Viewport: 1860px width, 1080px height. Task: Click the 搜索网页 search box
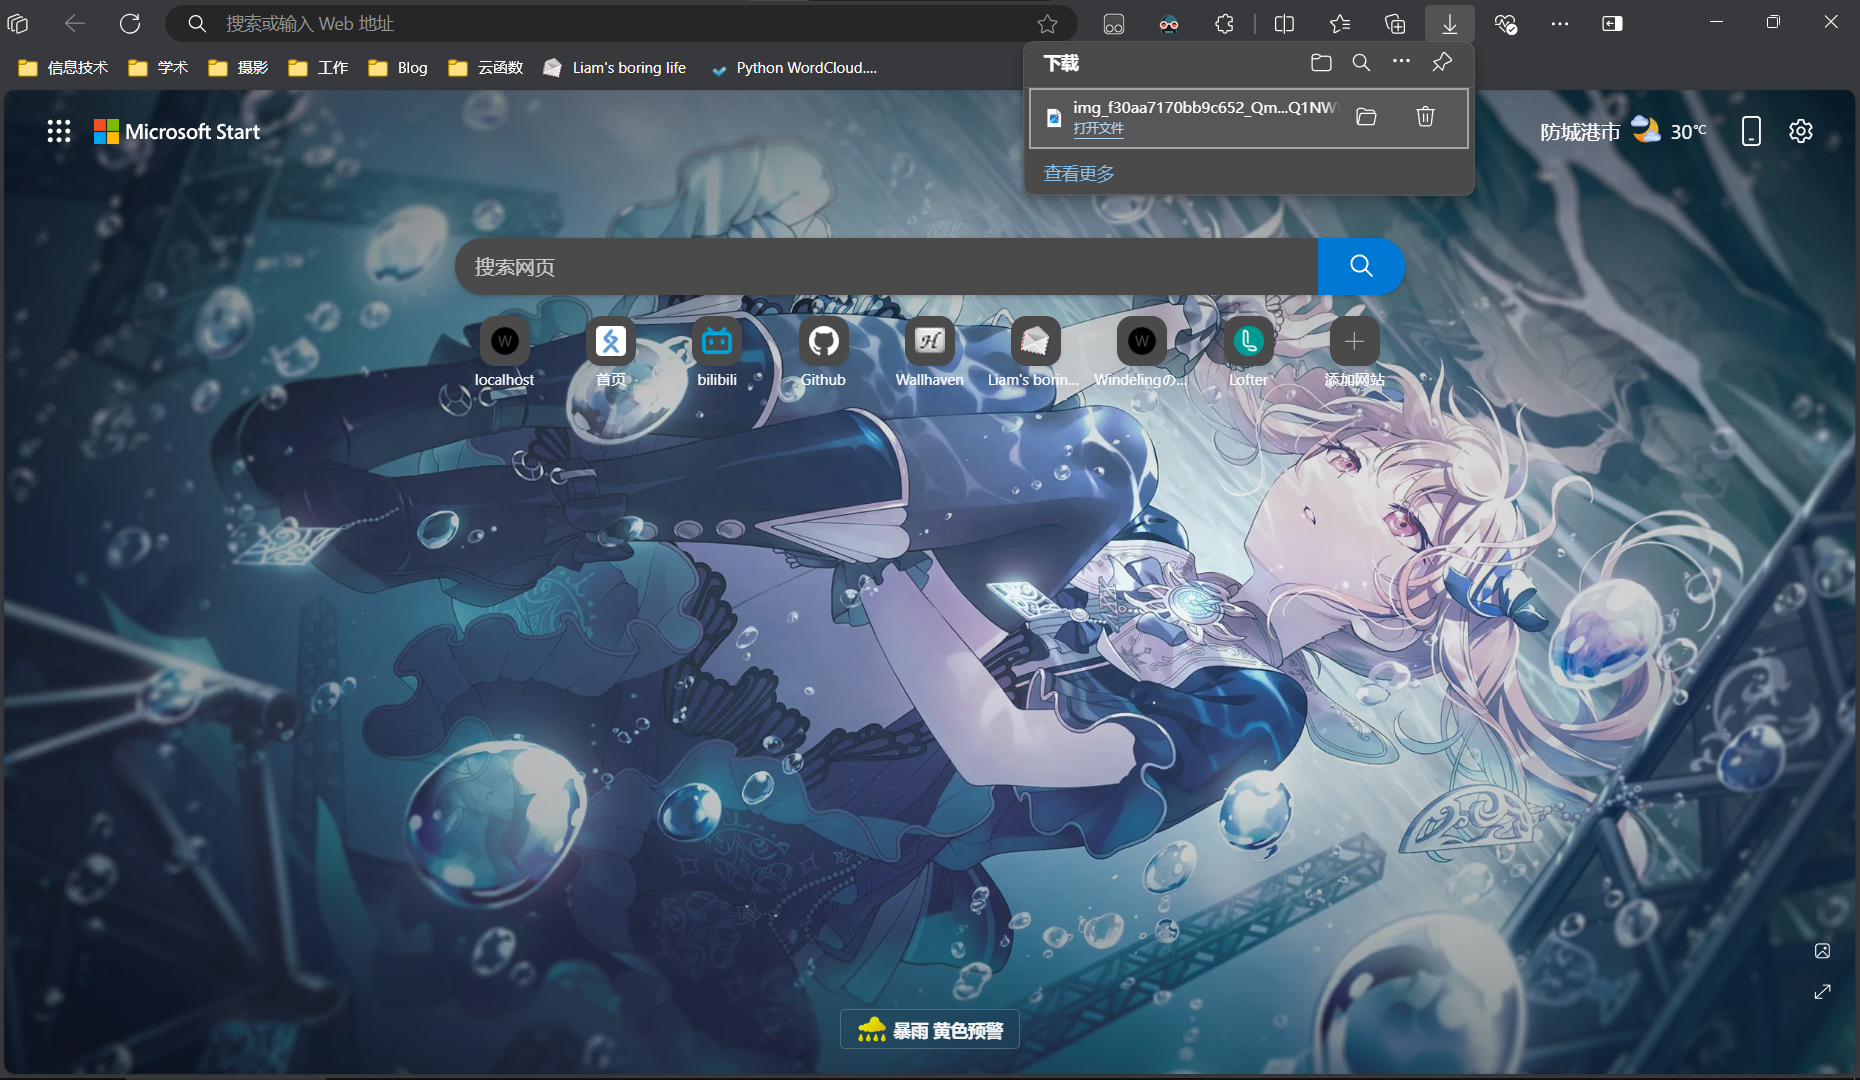click(x=886, y=266)
